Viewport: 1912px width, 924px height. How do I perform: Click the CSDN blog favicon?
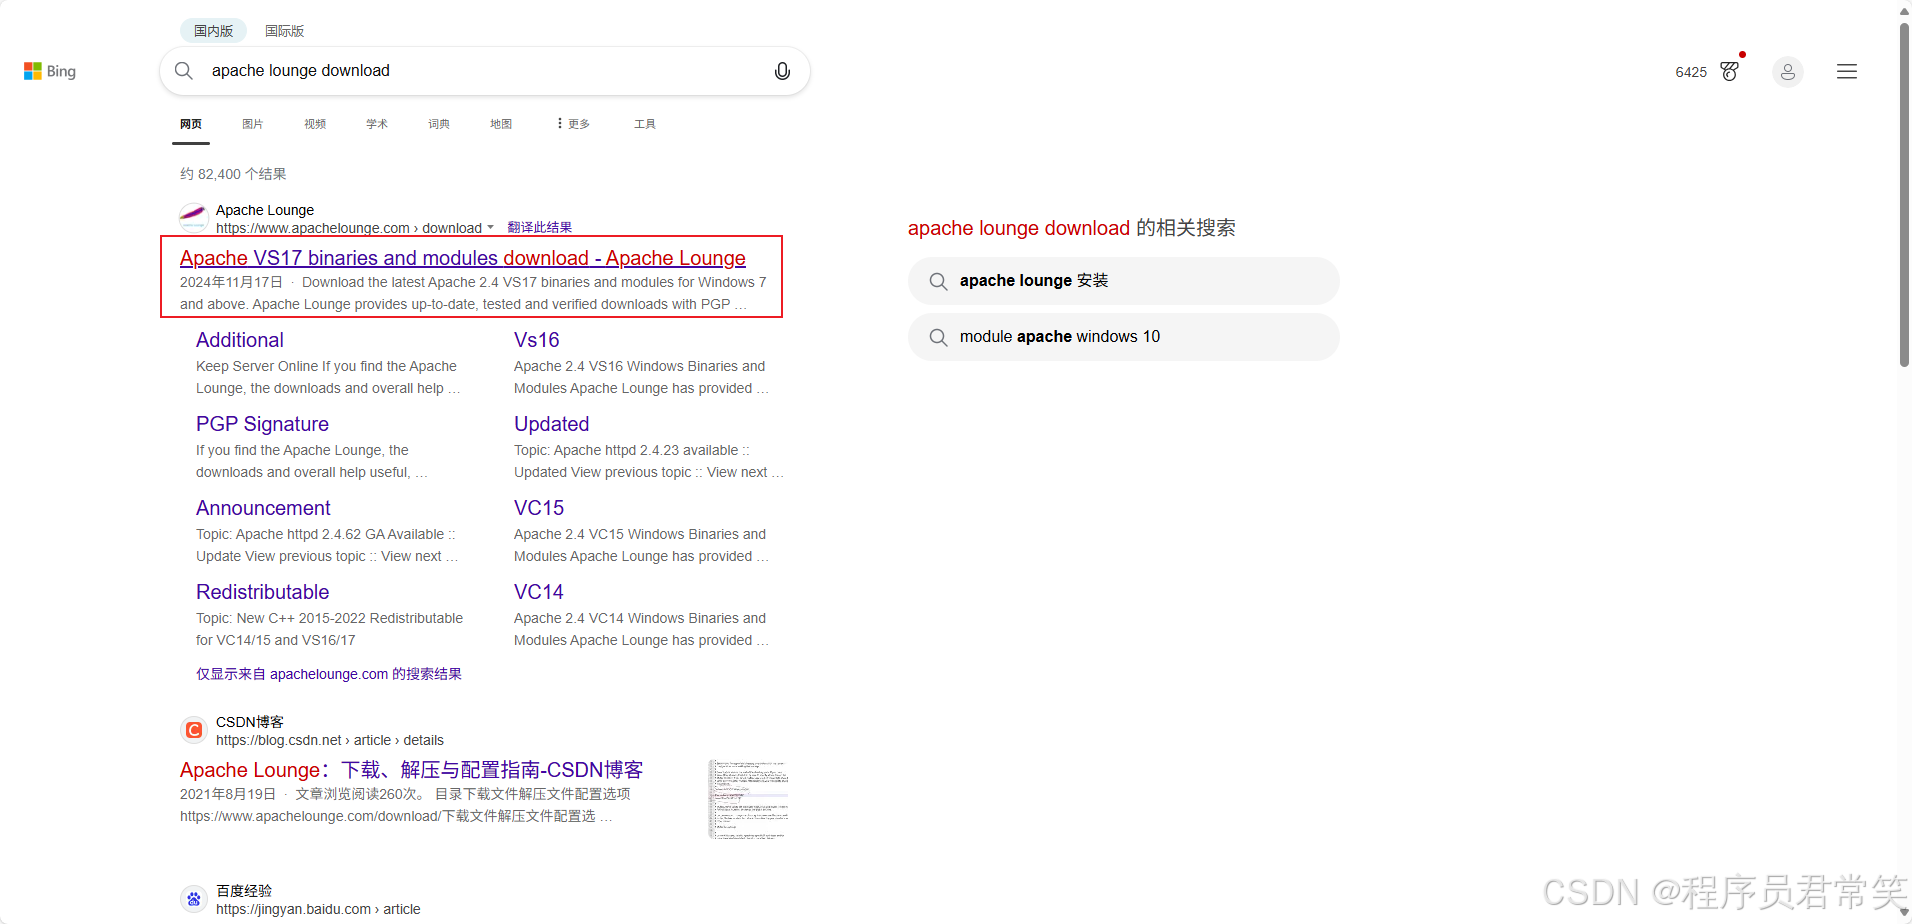(194, 730)
